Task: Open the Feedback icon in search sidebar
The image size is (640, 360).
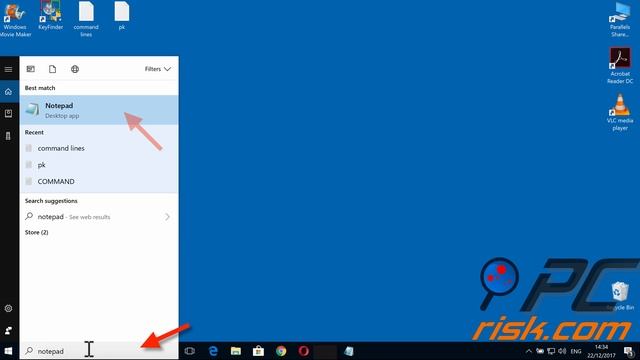Action: 8,331
